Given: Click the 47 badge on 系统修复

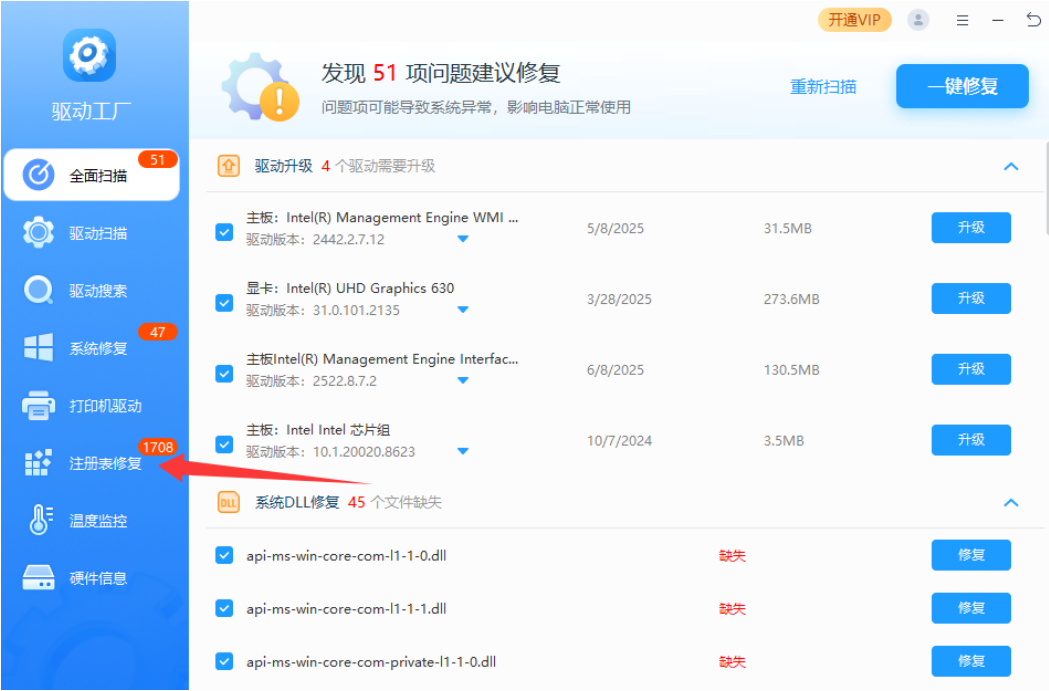Looking at the screenshot, I should click(x=158, y=332).
